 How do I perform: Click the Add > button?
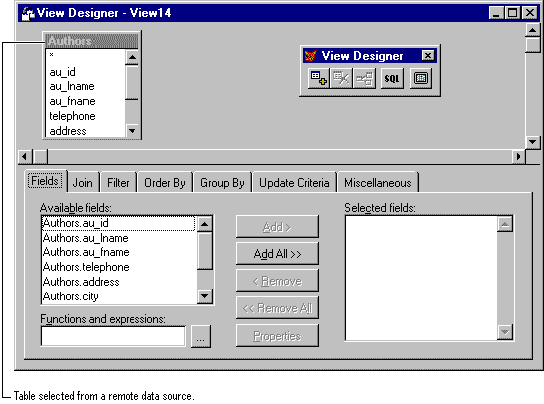pyautogui.click(x=277, y=227)
